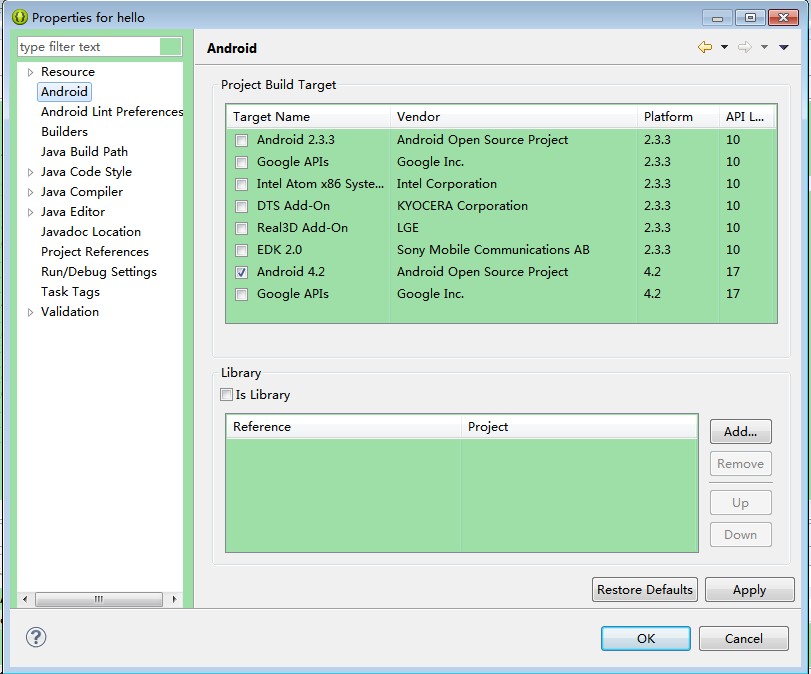Screen dimensions: 811x674
Task: Click the Restore Defaults button
Action: pyautogui.click(x=644, y=590)
